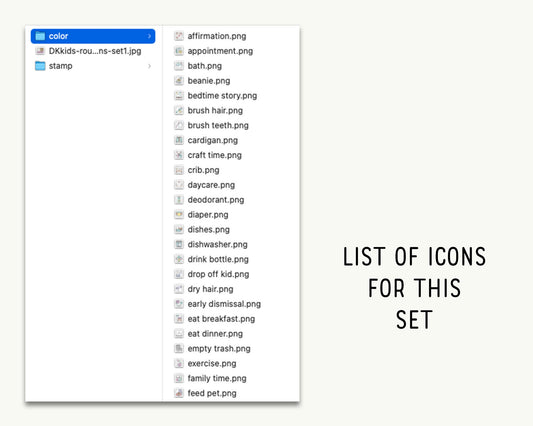Click the exercise.png file icon
The width and height of the screenshot is (533, 426).
pyautogui.click(x=179, y=363)
